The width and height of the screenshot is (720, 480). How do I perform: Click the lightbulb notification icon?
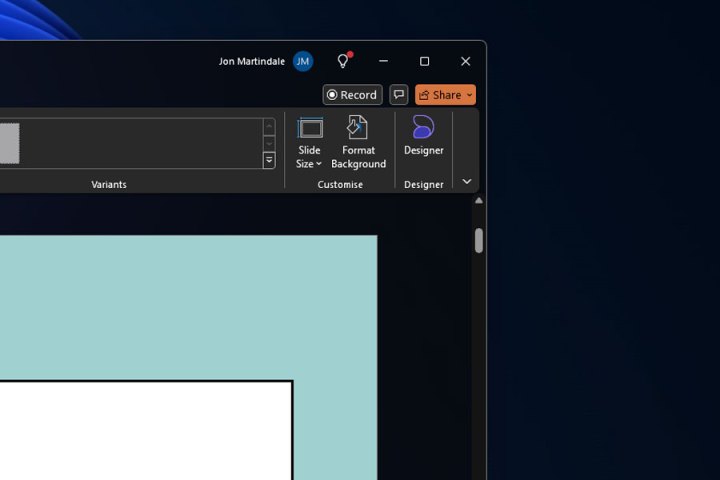(x=343, y=61)
